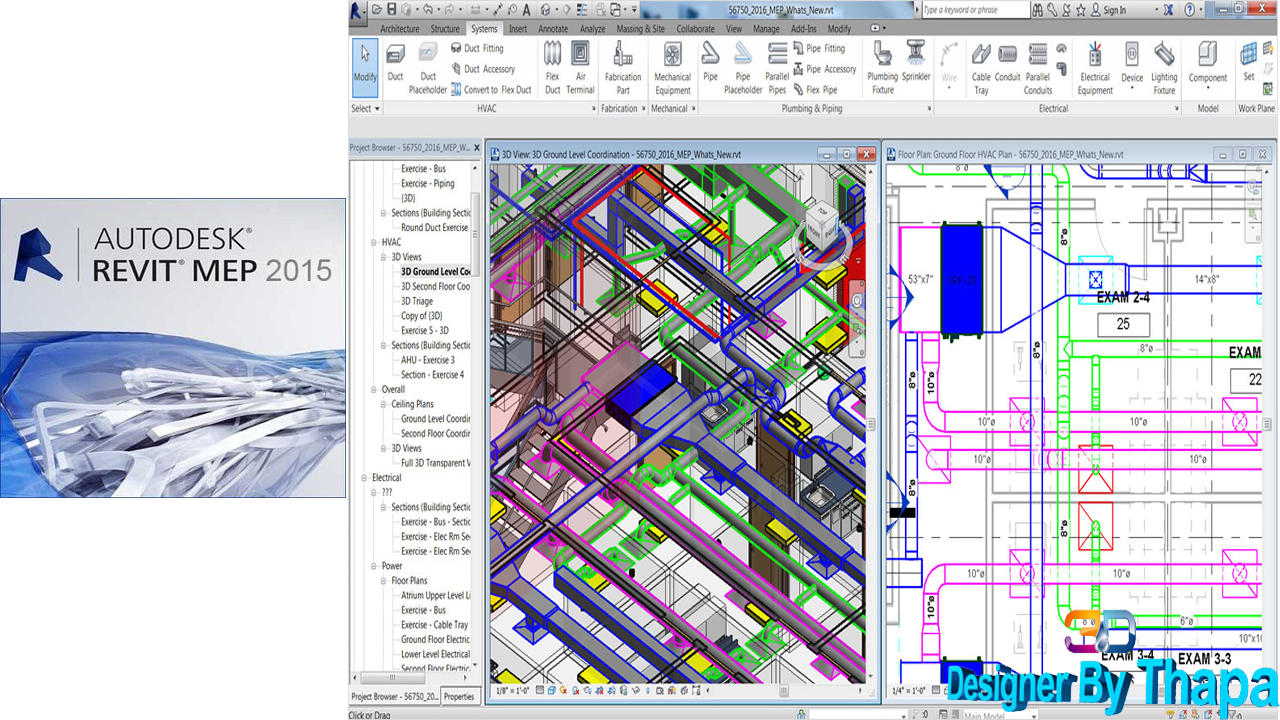
Task: Collapse the Ceiling Plans node
Action: pyautogui.click(x=384, y=404)
